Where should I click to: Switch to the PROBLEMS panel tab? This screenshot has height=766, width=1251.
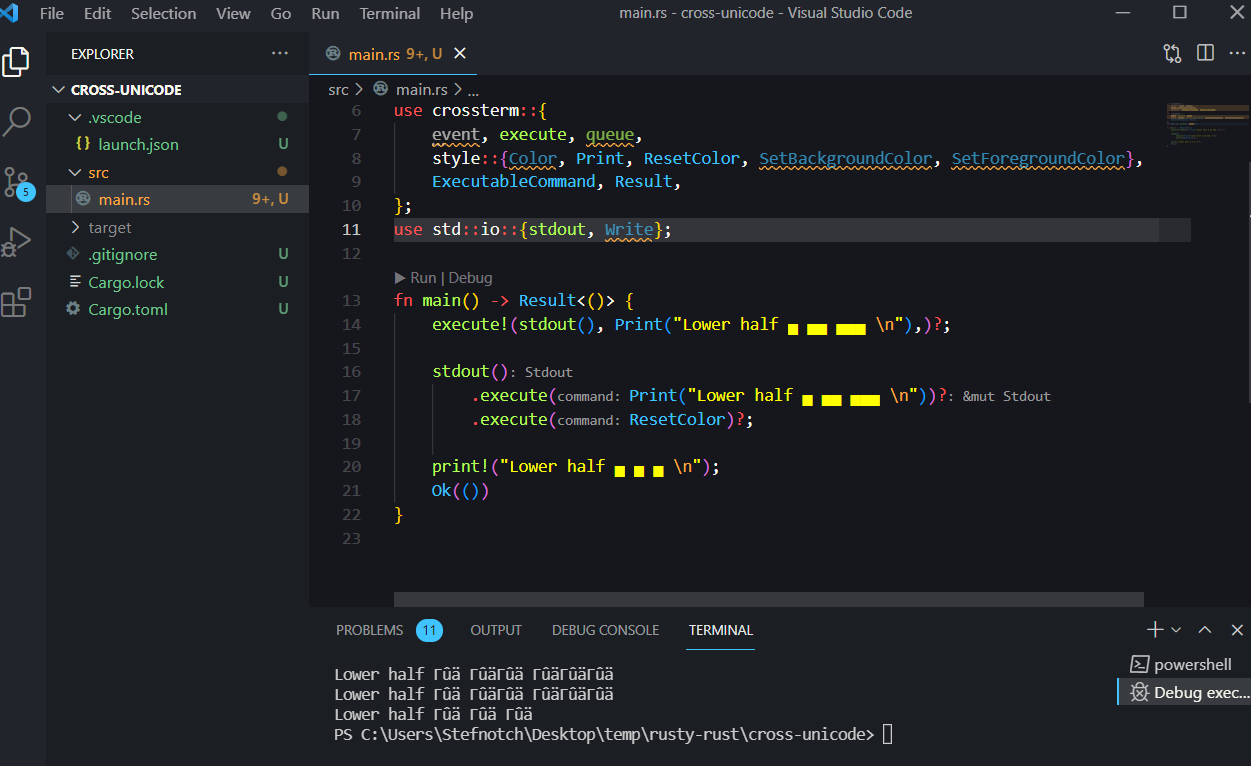click(370, 630)
